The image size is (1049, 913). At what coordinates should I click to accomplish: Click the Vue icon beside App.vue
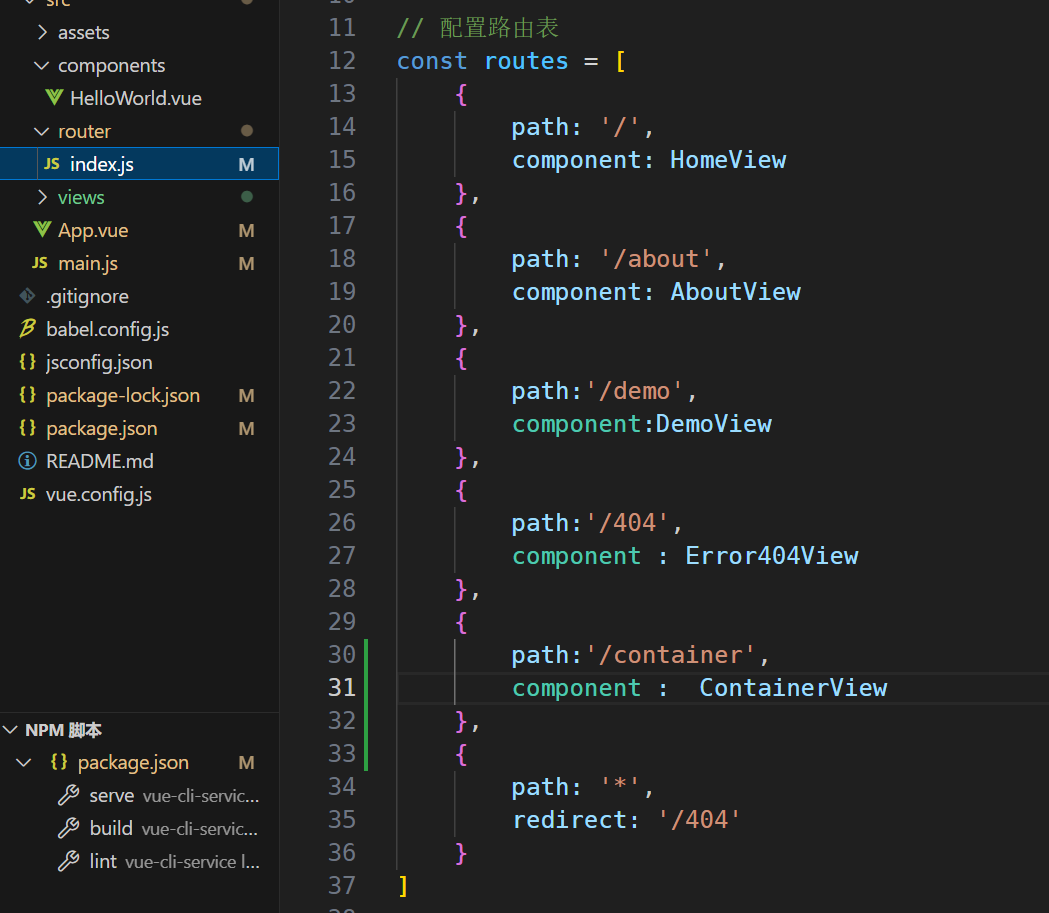tap(42, 229)
